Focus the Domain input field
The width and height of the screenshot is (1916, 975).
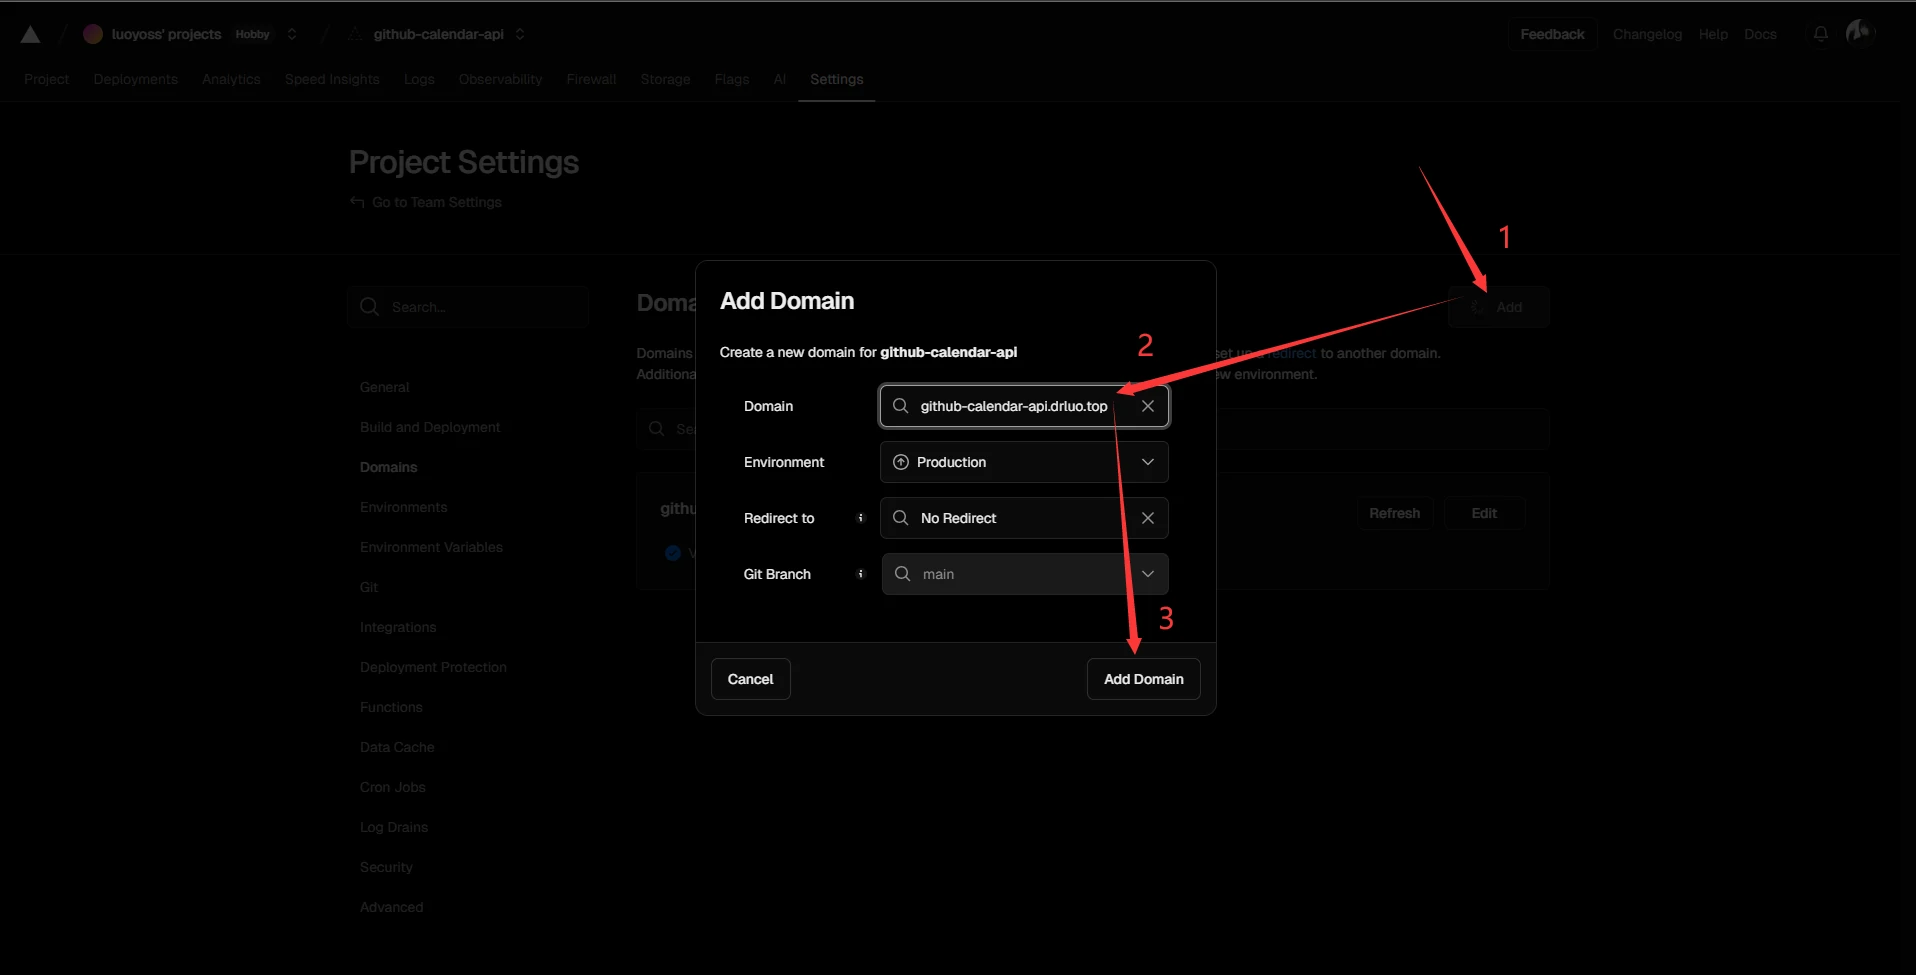pos(1012,406)
